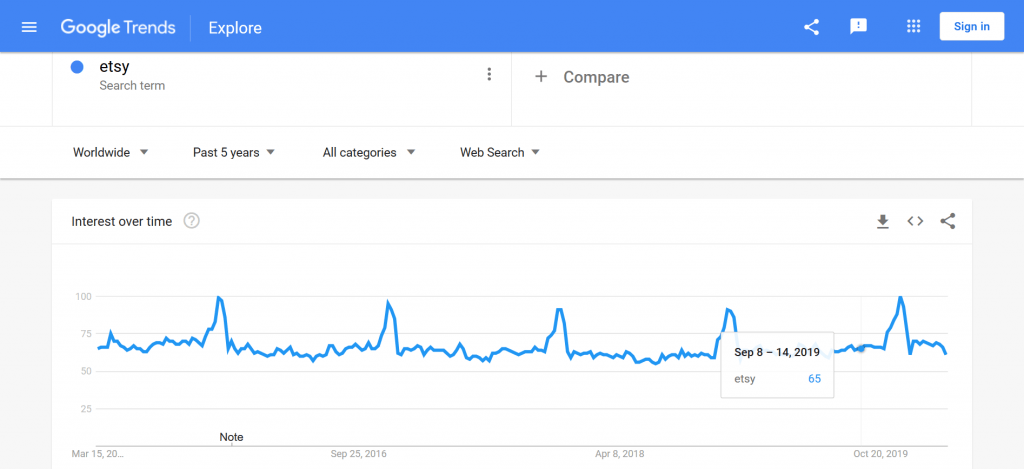This screenshot has width=1024, height=469.
Task: Share the Interest over time chart
Action: click(x=948, y=221)
